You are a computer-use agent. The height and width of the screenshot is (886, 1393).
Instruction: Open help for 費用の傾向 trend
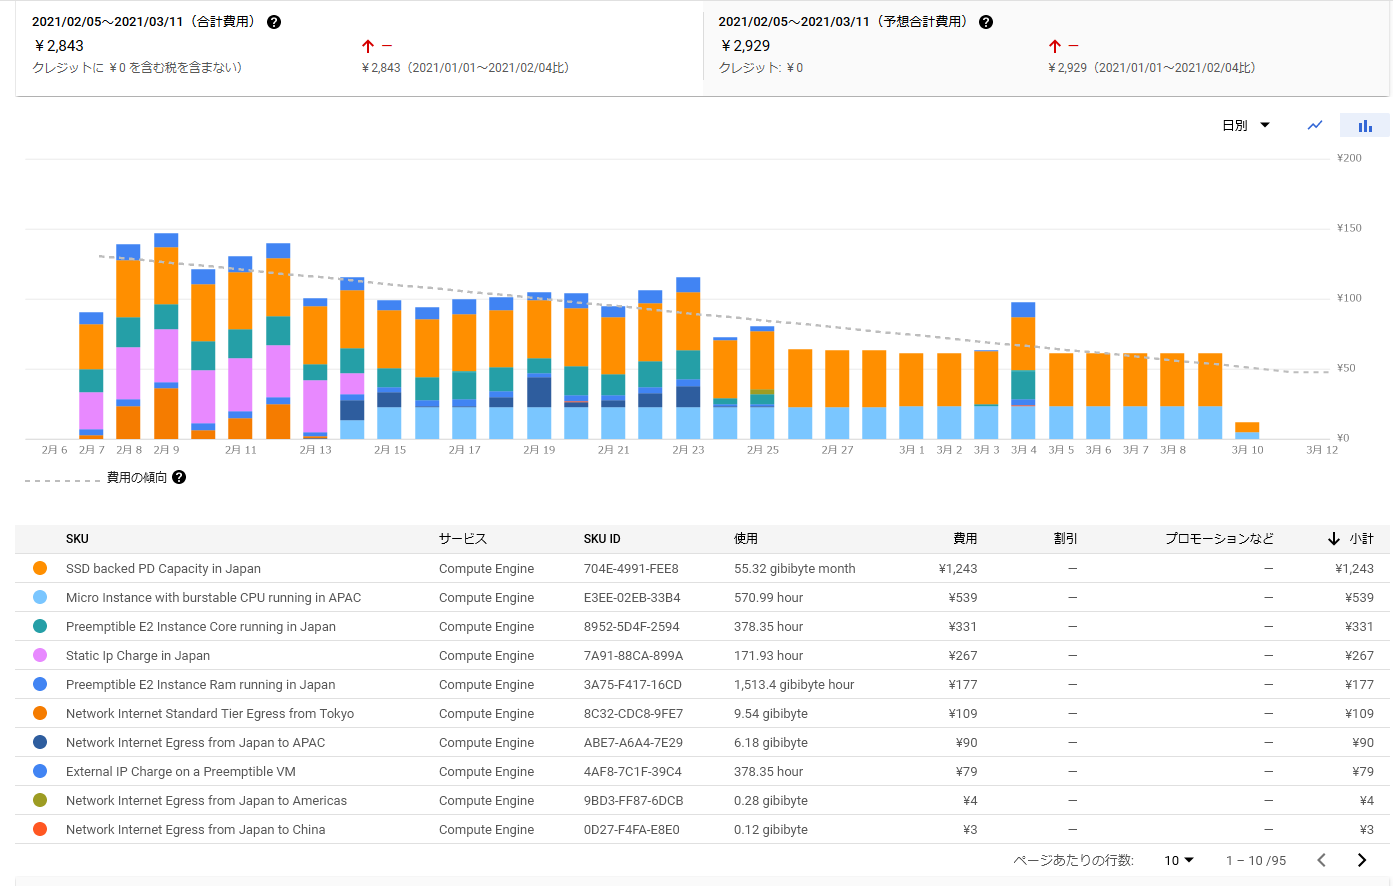tap(179, 477)
